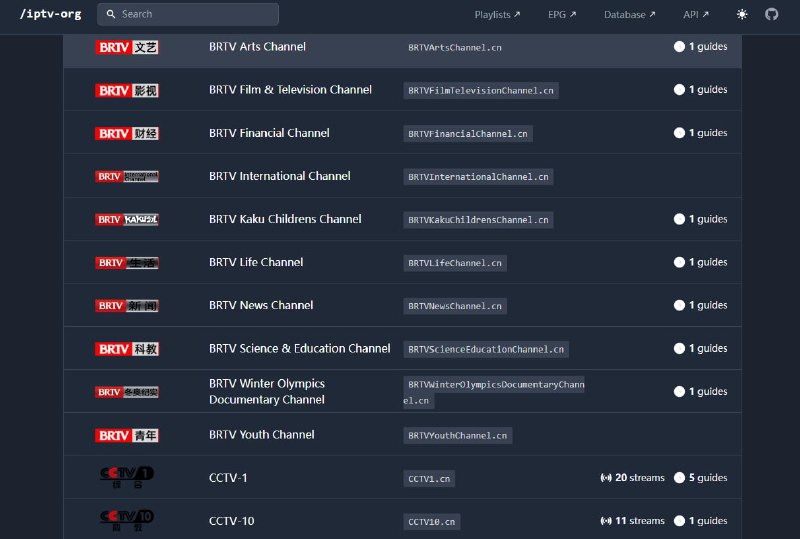The height and width of the screenshot is (539, 800).
Task: Copy the BRTVInternationalChannel.cn ID
Action: tap(478, 177)
